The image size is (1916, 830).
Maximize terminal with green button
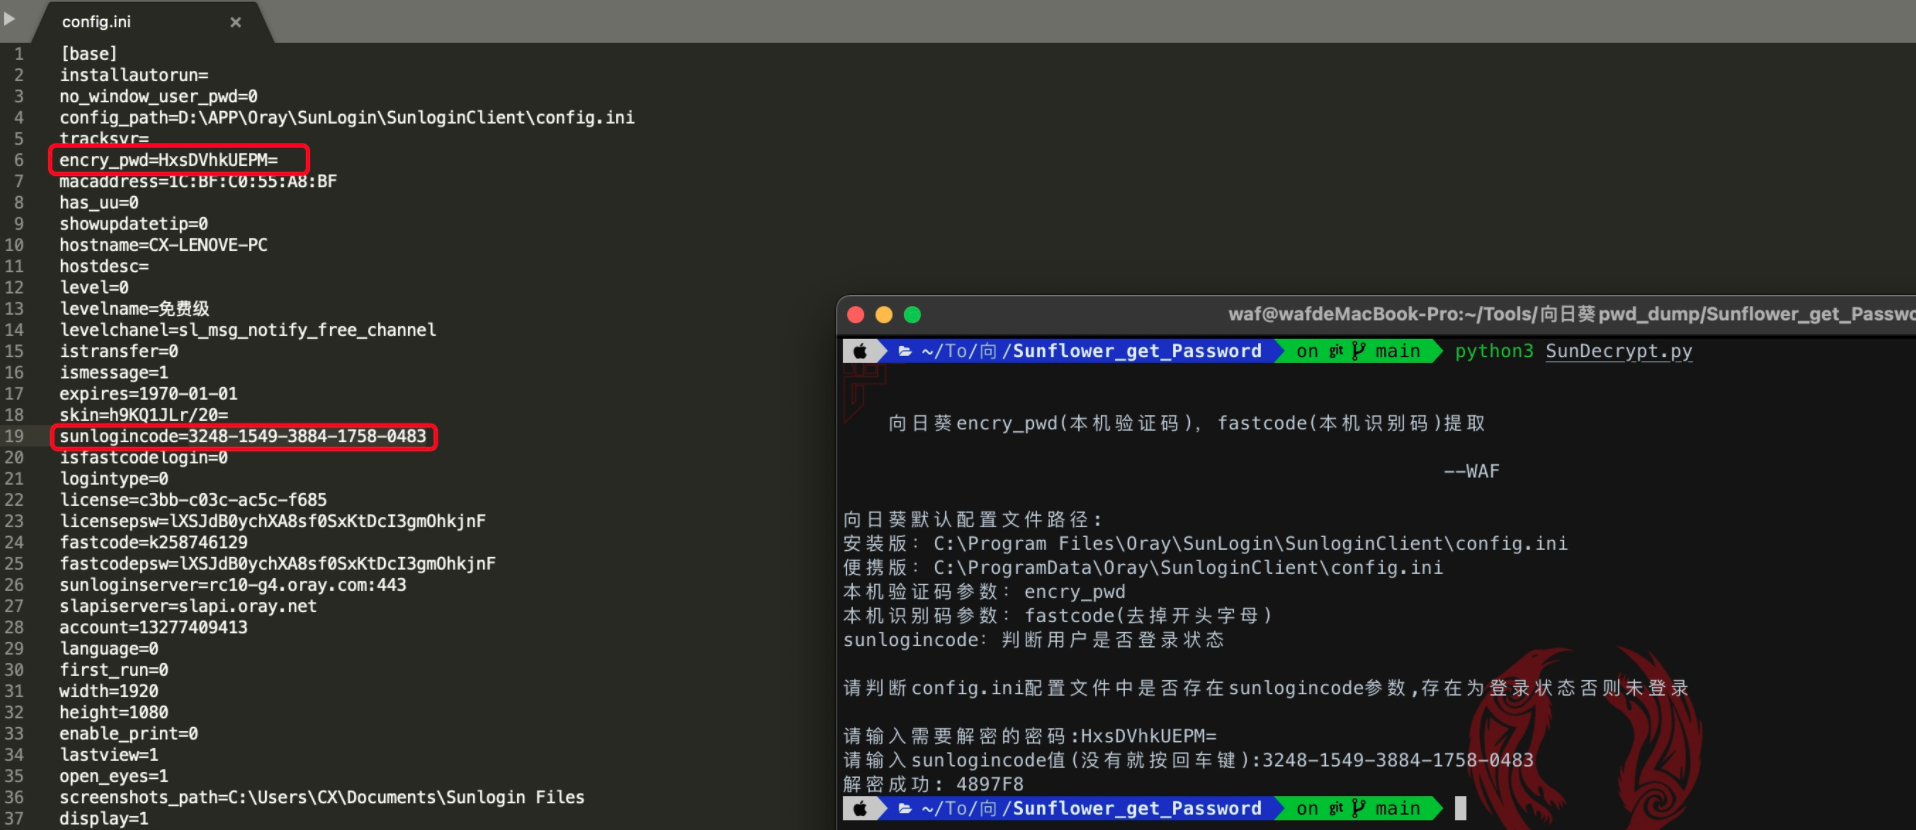pyautogui.click(x=912, y=315)
